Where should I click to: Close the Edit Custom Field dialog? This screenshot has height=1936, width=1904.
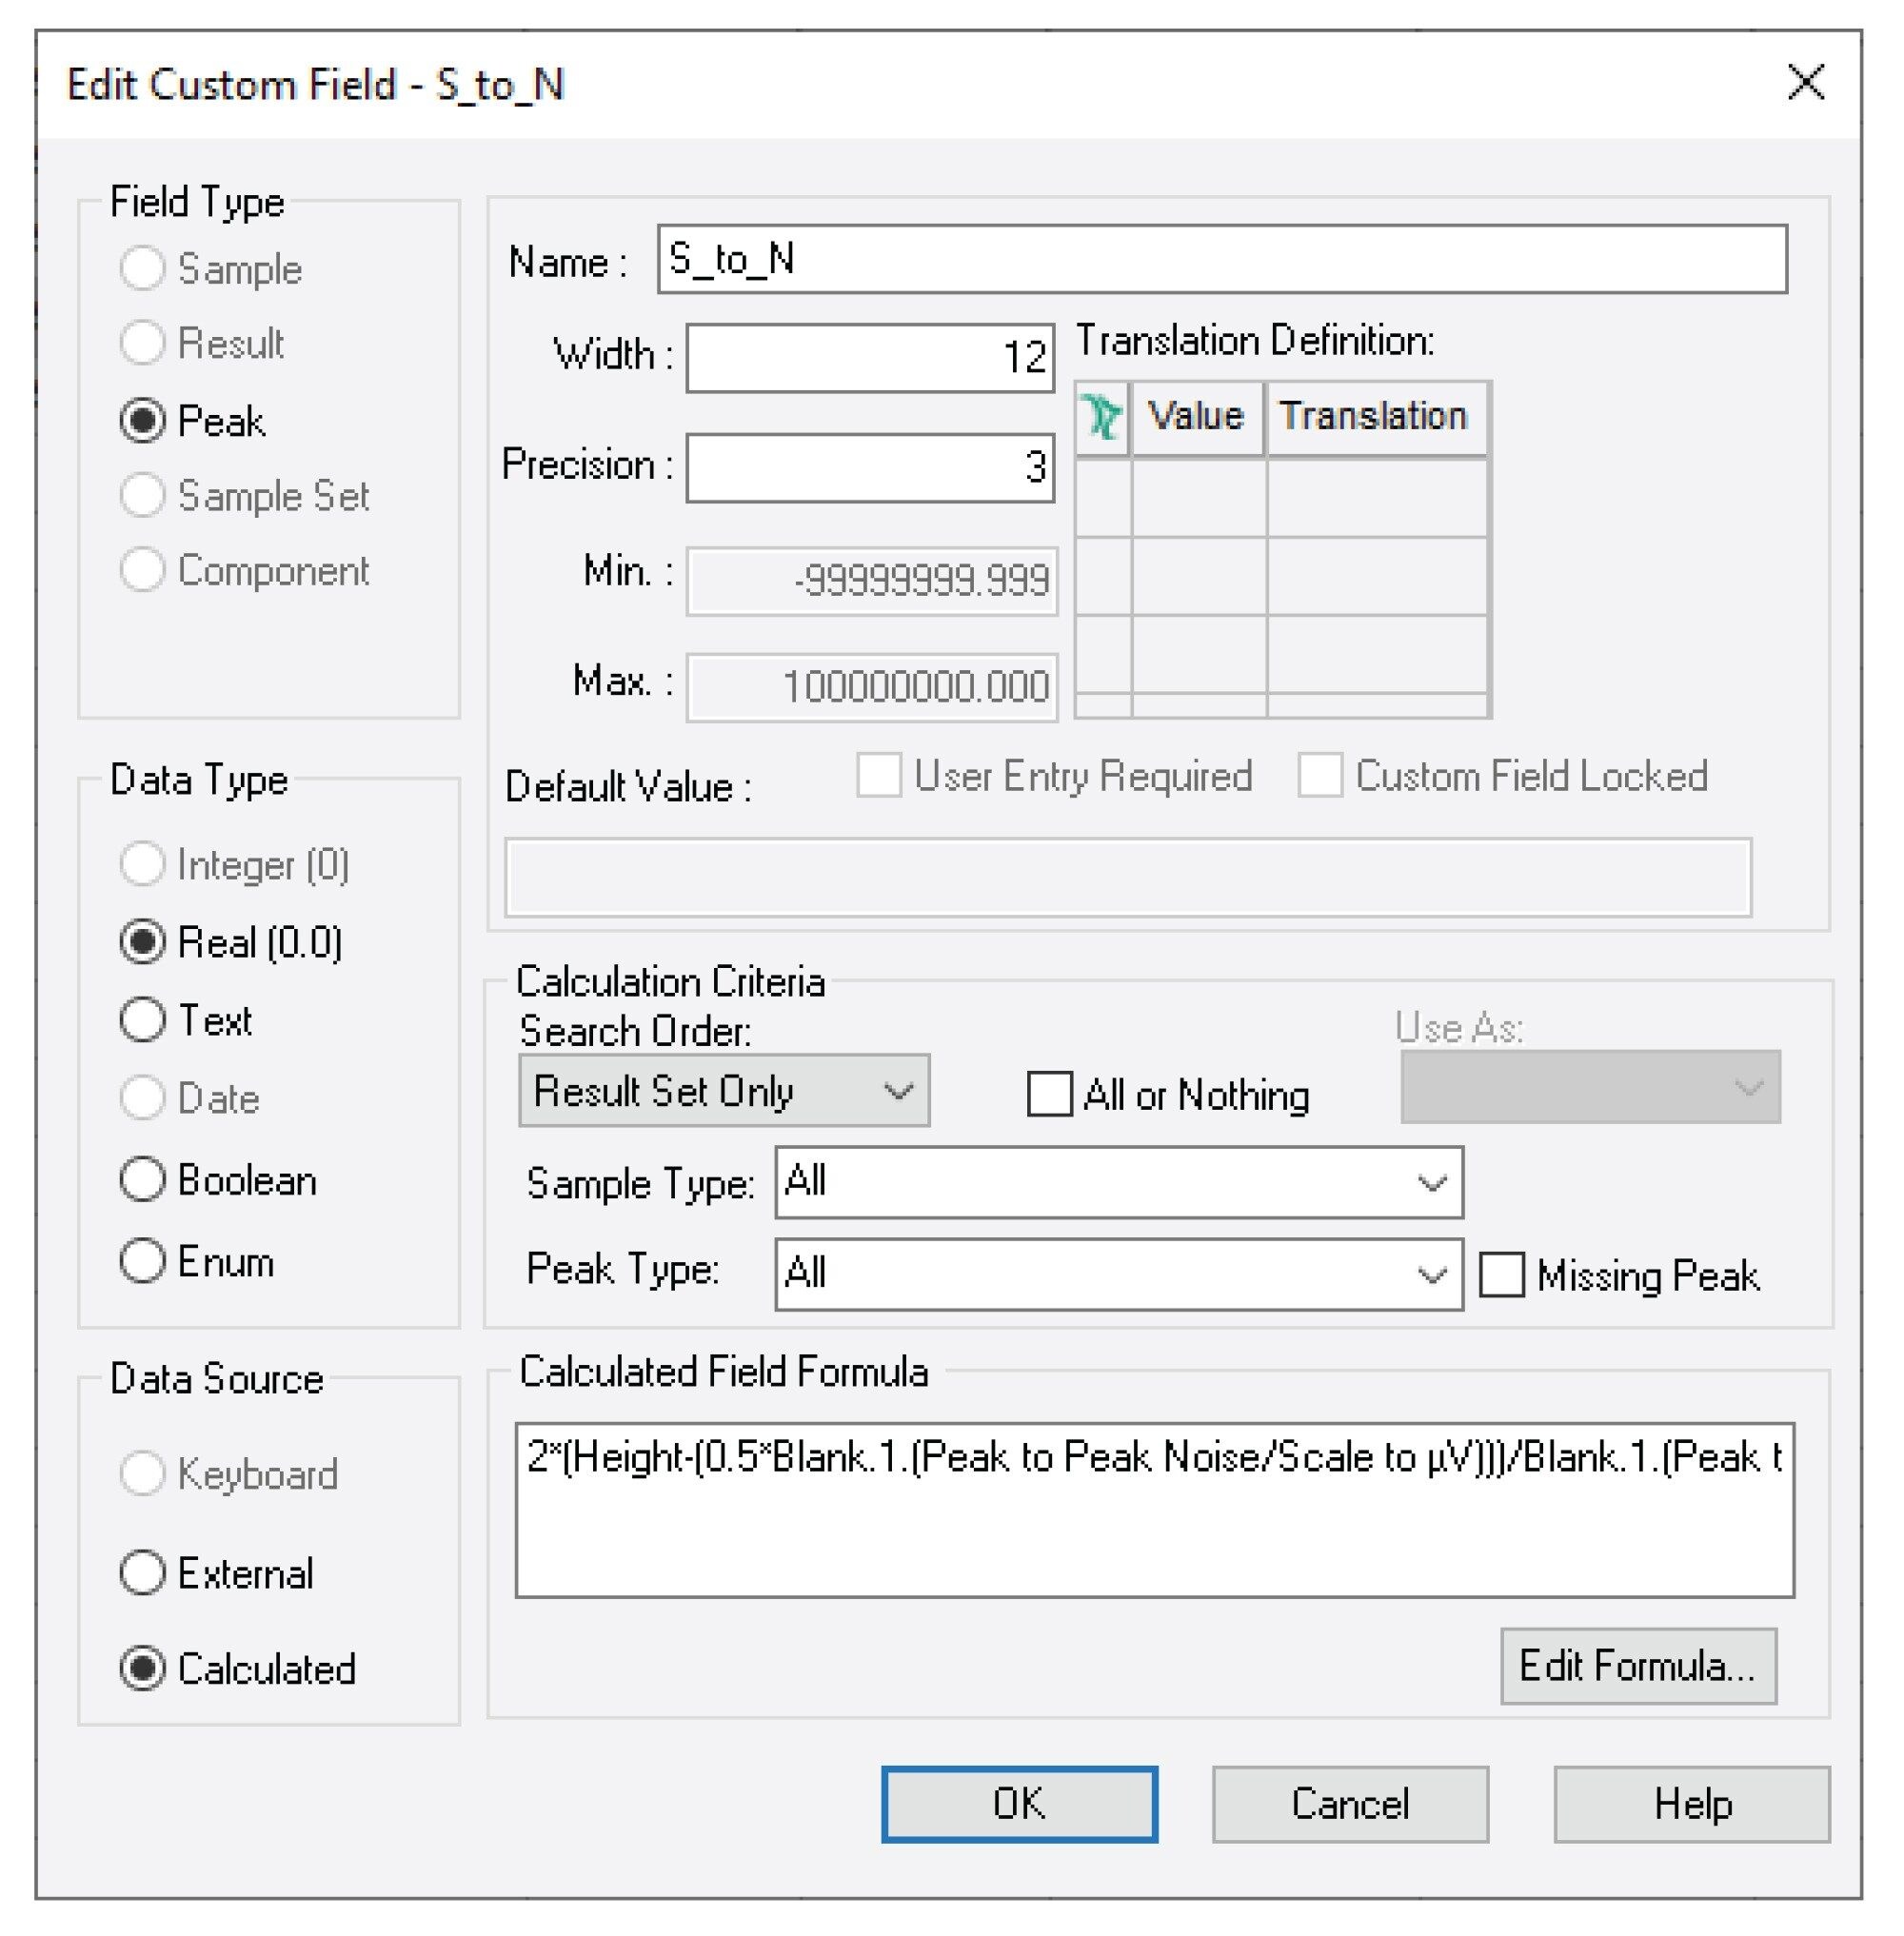[x=1806, y=83]
